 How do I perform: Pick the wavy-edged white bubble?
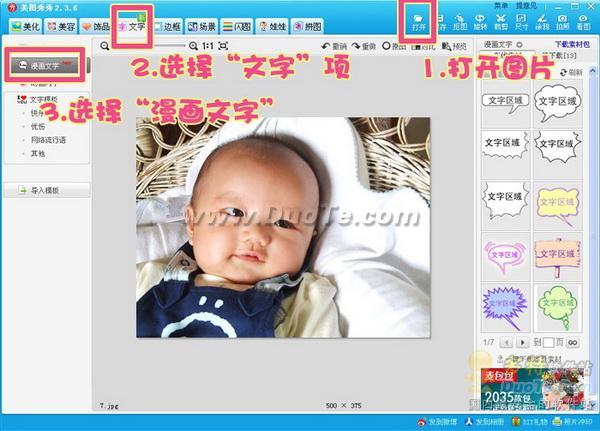click(x=505, y=206)
